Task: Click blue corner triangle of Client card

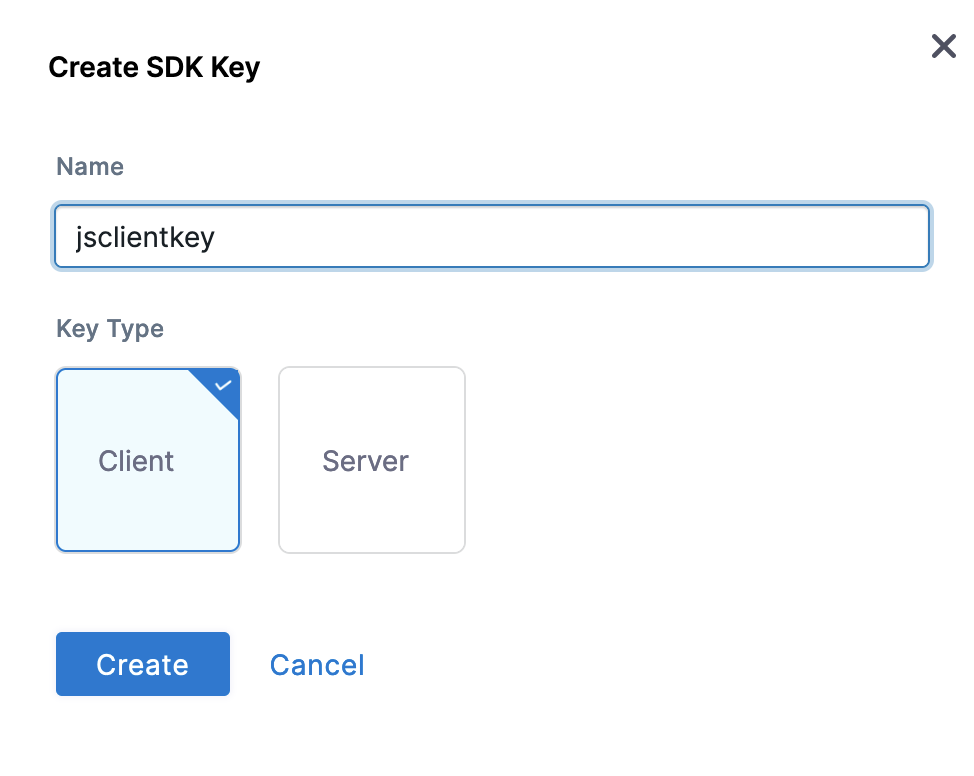Action: (222, 386)
